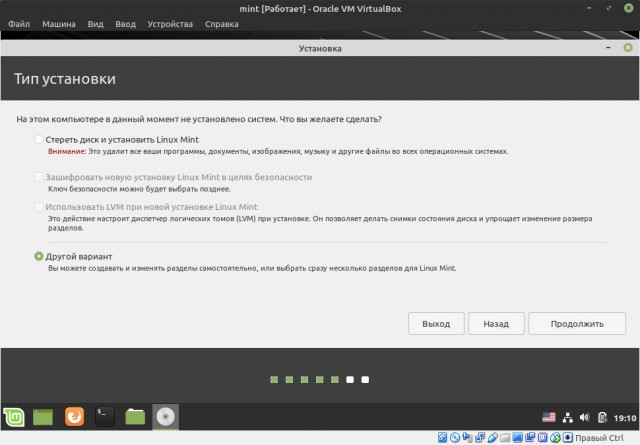The width and height of the screenshot is (640, 445).
Task: Click the VirtualBox recording status icon
Action: tap(530, 438)
